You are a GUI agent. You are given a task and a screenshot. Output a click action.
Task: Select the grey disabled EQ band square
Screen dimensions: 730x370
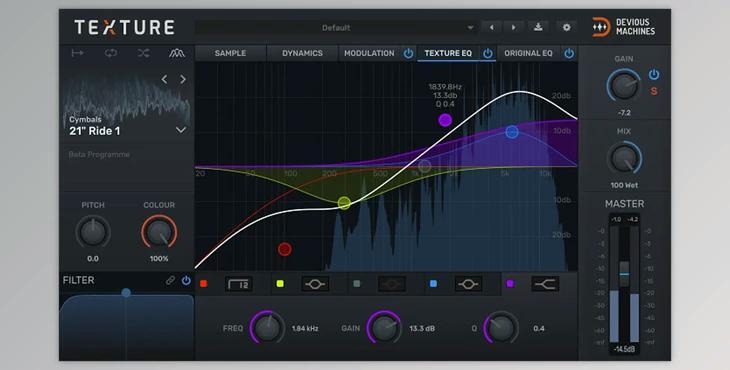(357, 283)
